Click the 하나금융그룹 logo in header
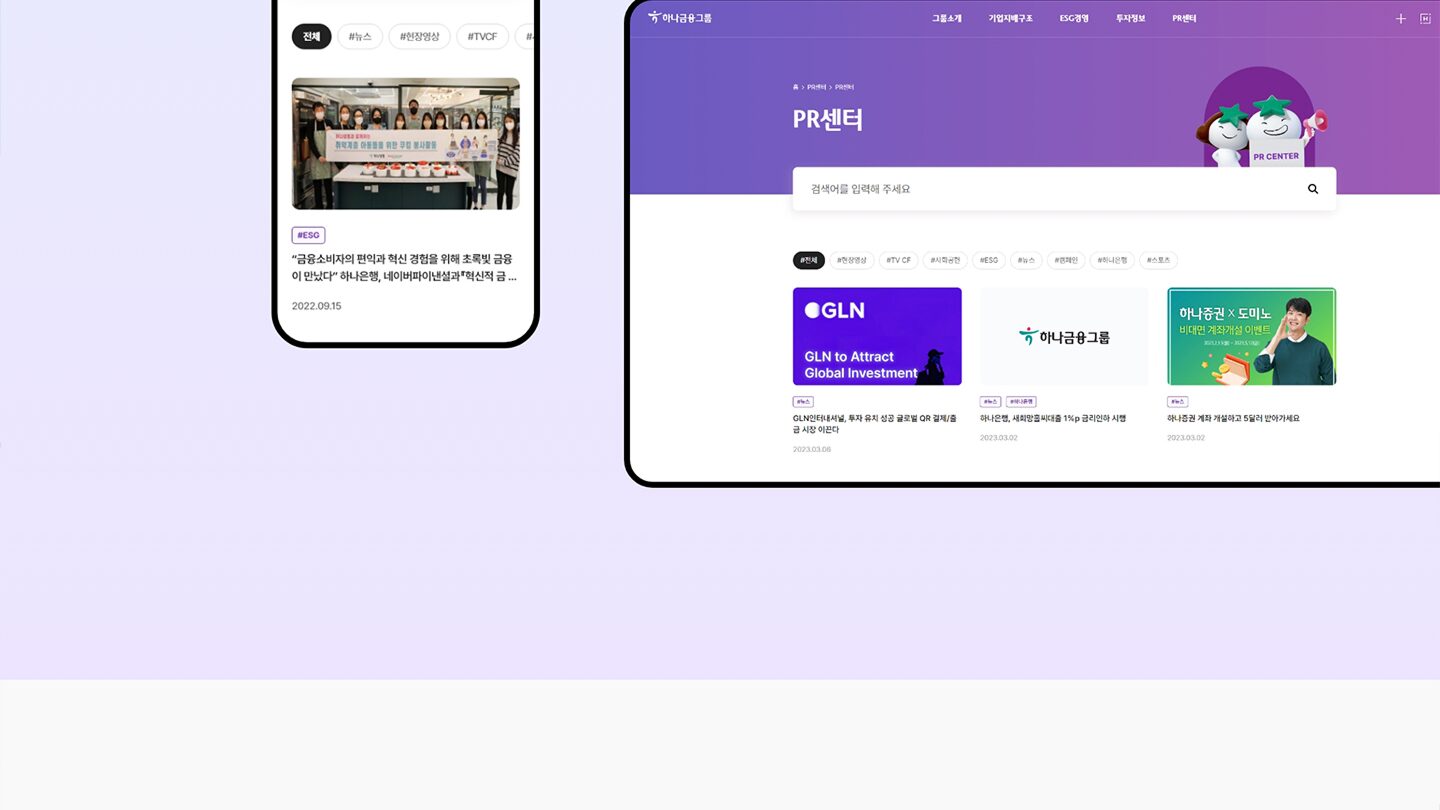 point(680,18)
